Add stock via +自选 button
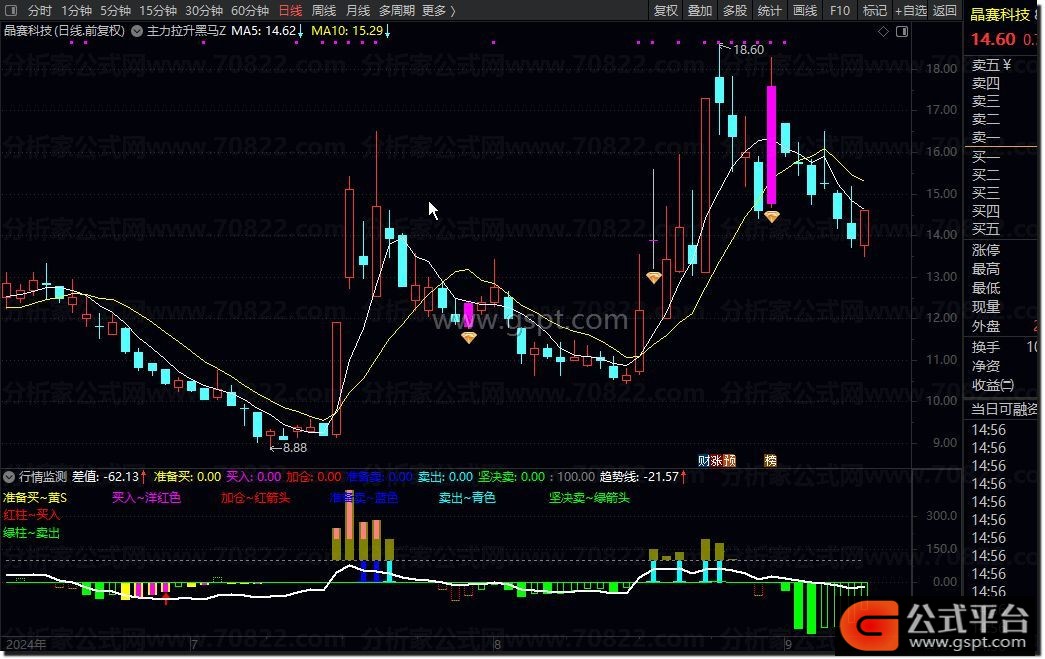Viewport: 1045px width, 659px height. 910,11
